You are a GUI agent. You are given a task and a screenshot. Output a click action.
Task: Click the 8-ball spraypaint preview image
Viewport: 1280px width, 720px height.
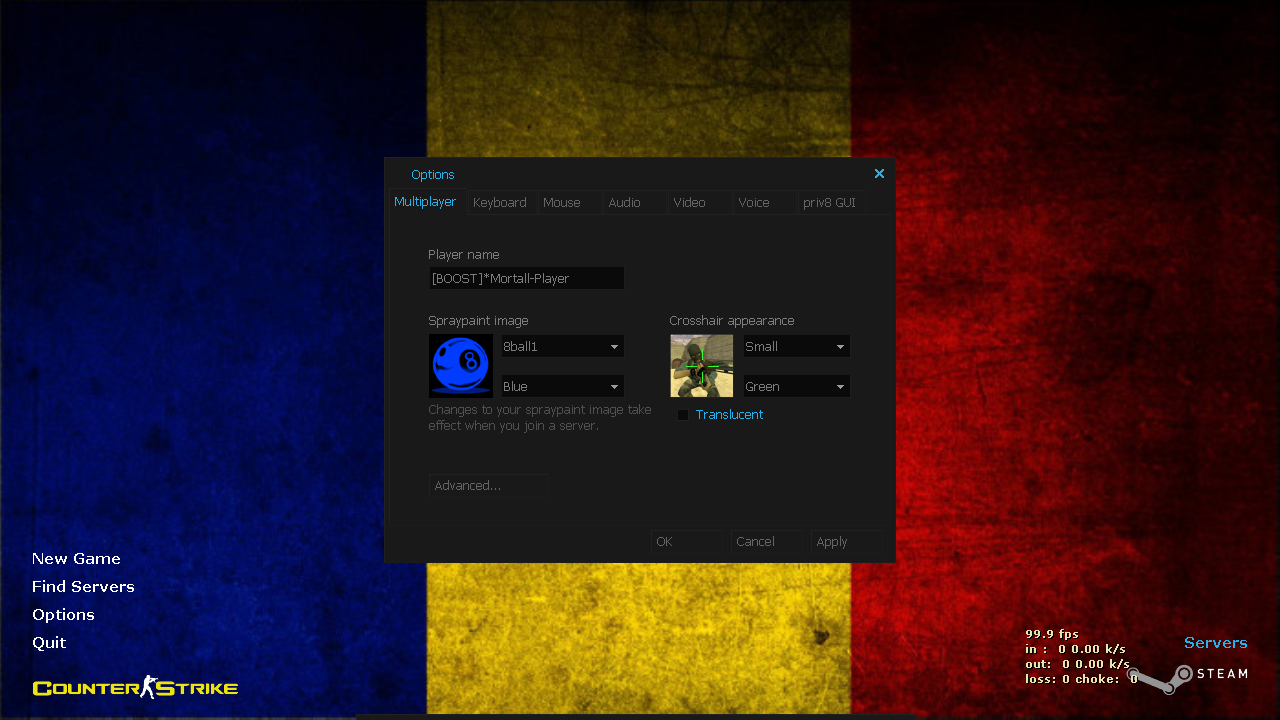click(460, 365)
